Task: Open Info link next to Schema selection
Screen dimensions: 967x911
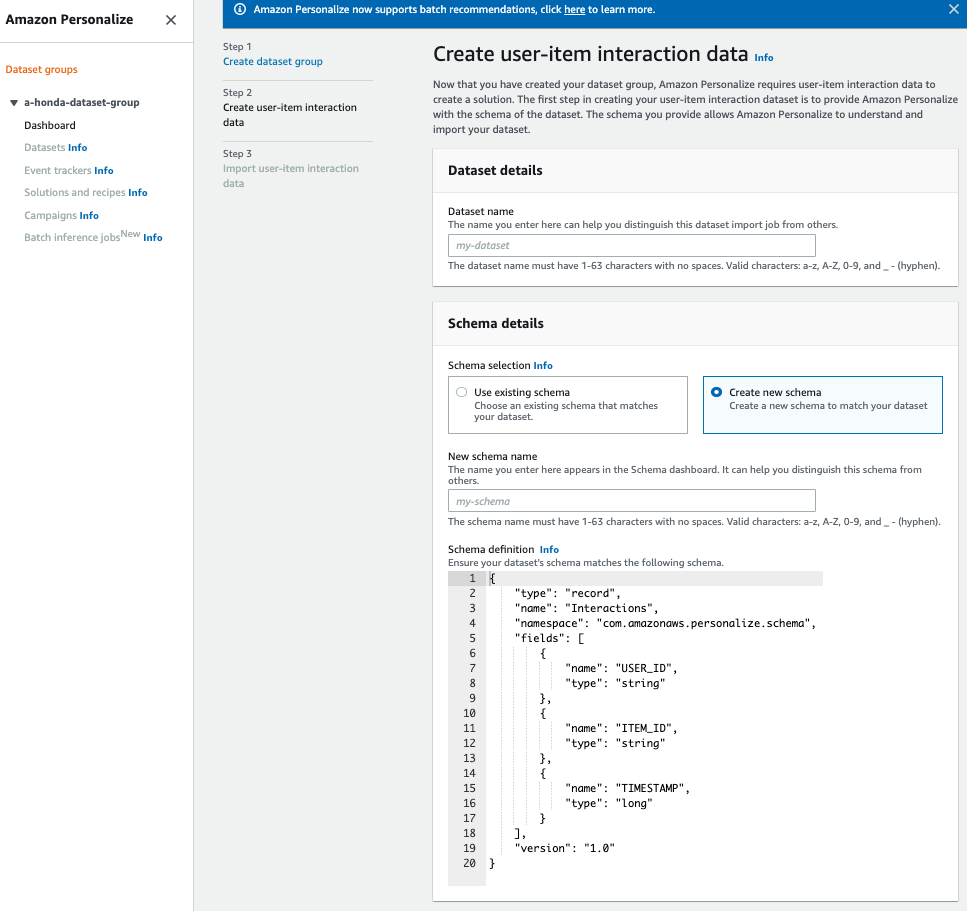Action: click(x=543, y=365)
